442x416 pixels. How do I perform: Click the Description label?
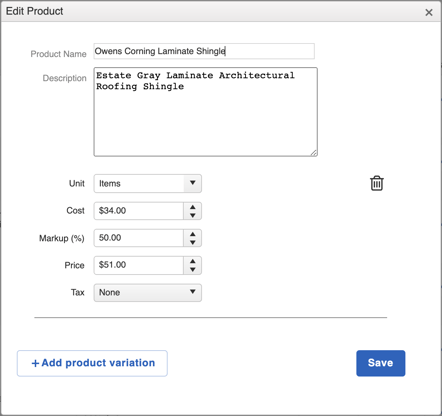[64, 78]
